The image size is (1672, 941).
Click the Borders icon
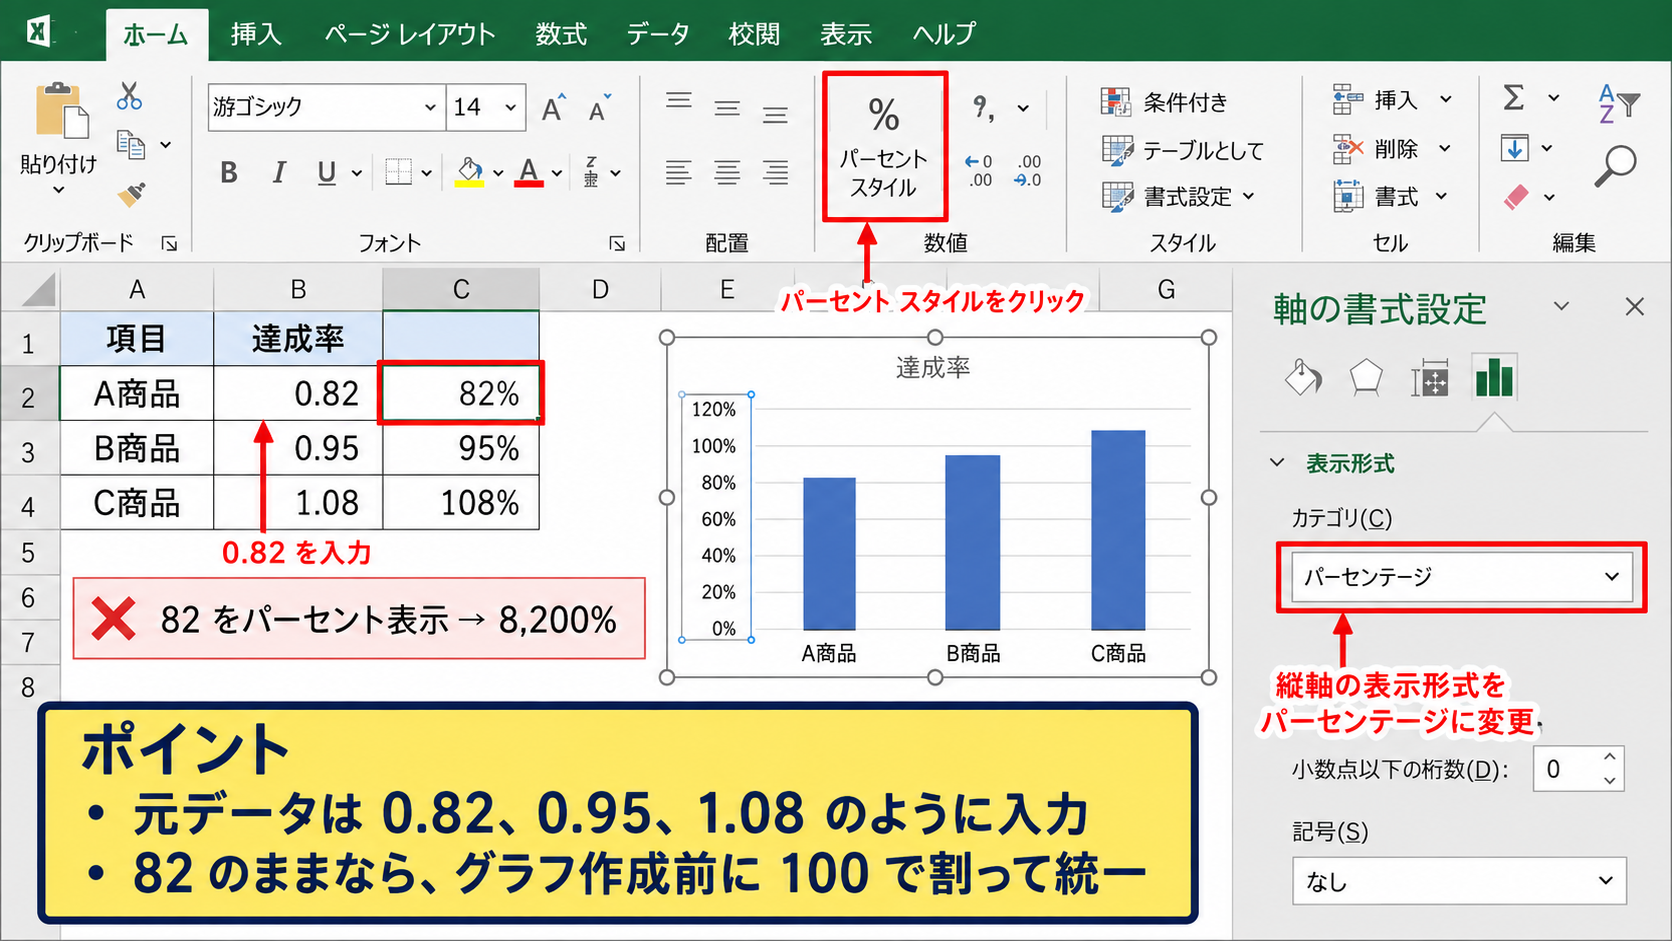(399, 172)
